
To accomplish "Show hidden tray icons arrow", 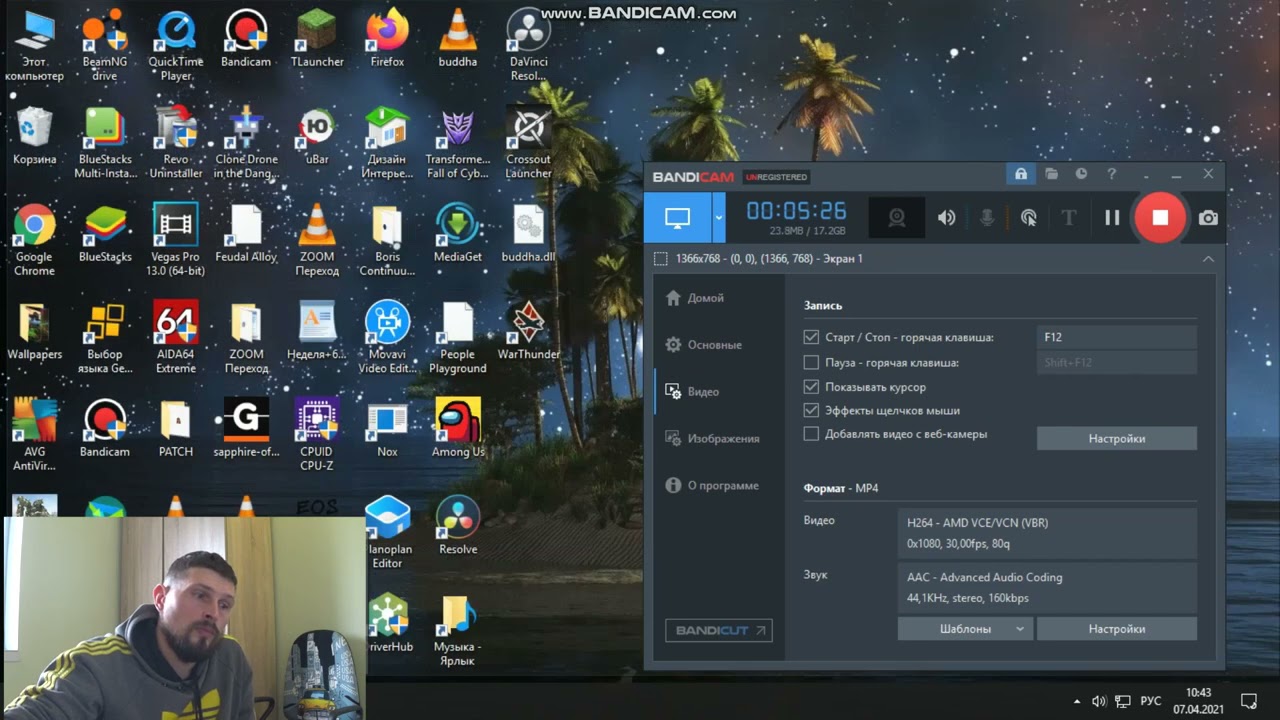I will click(x=1077, y=702).
